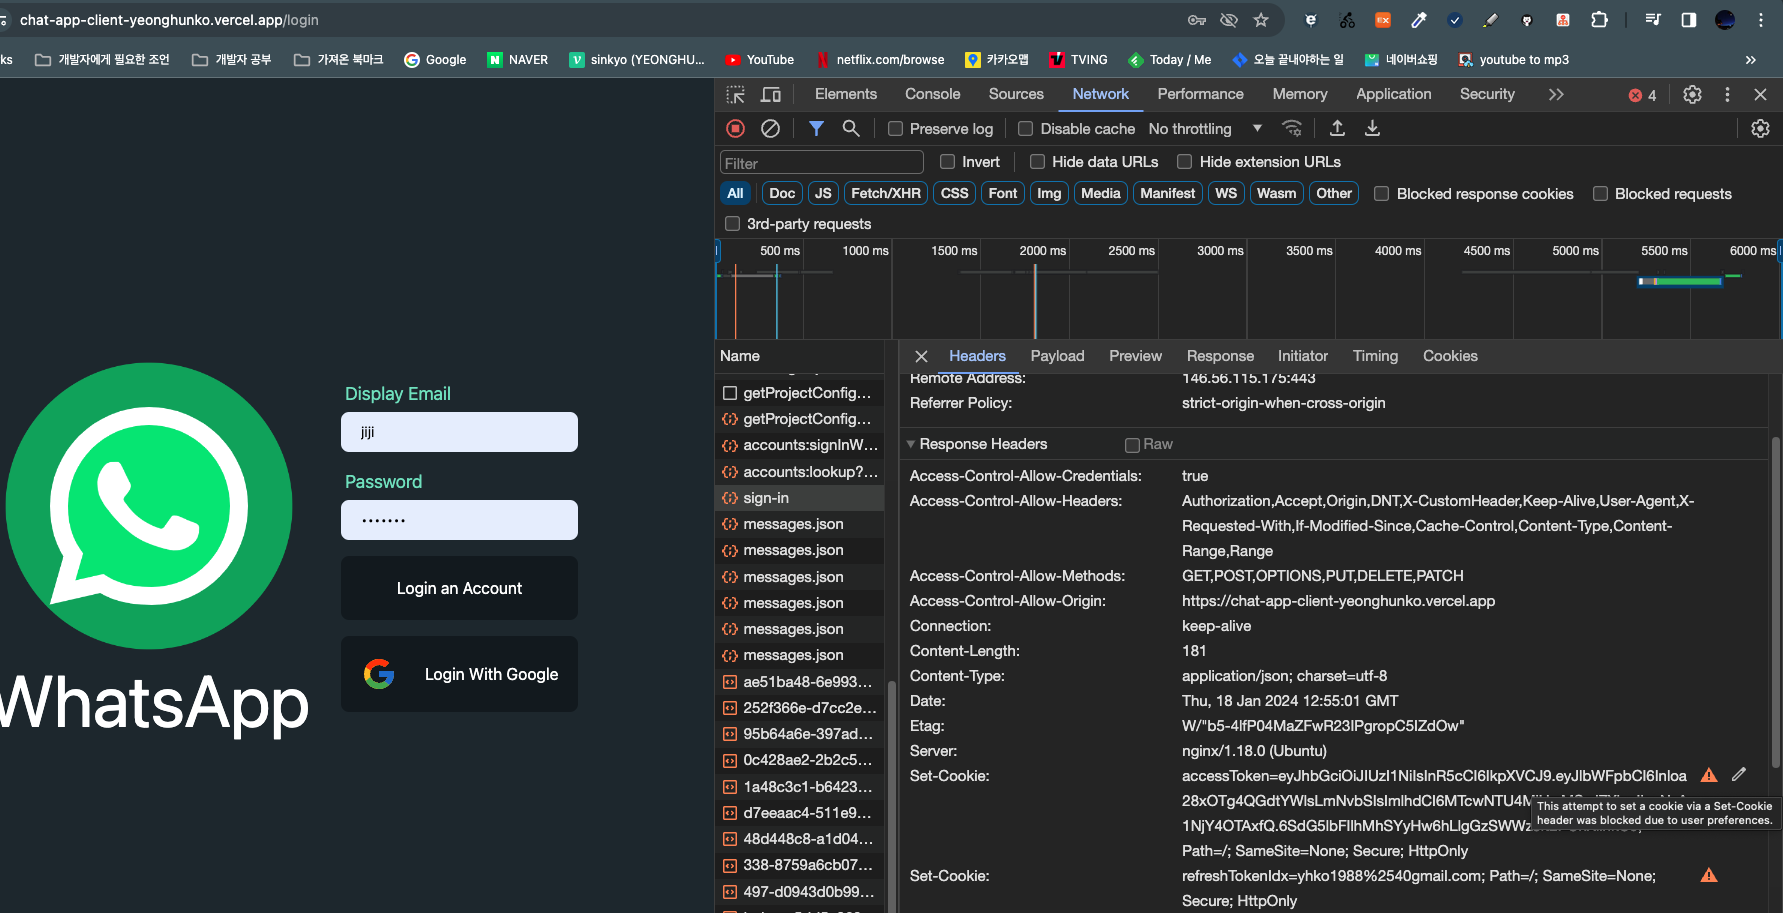Filter requests by WS type
Screen dimensions: 1783x913
point(1226,193)
